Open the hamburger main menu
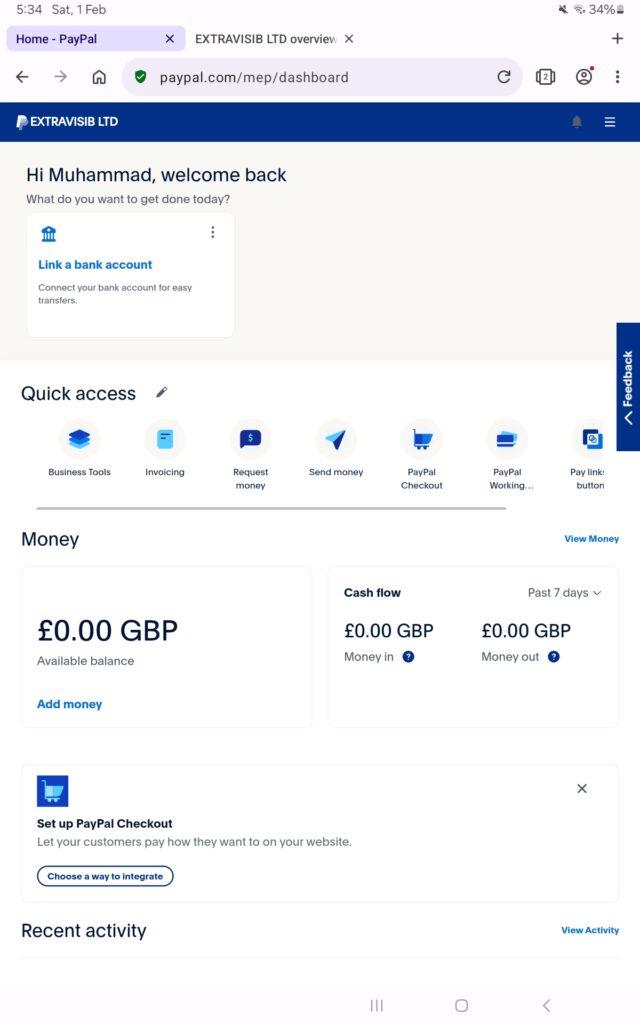Viewport: 640px width, 1024px height. tap(610, 122)
